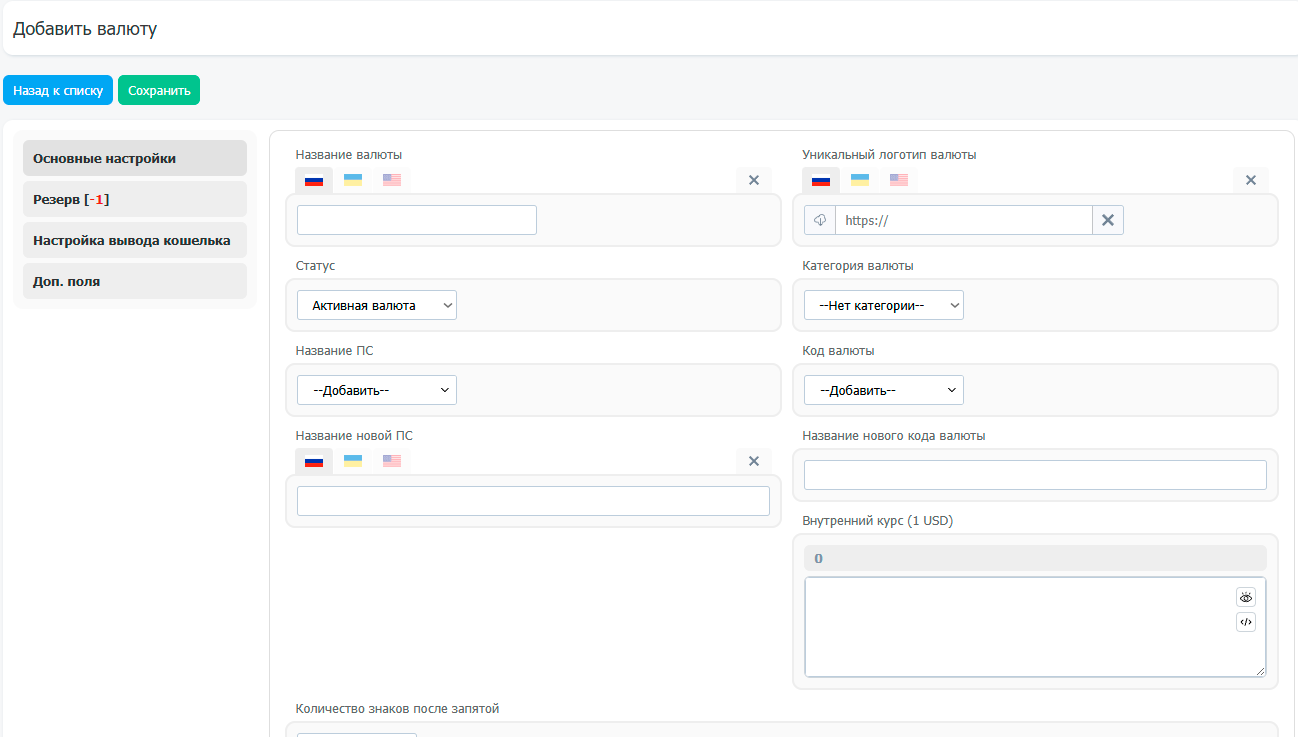Screen dimensions: 1298x737
Task: Toggle eye preview in Внутренний курс editor
Action: click(x=1245, y=597)
